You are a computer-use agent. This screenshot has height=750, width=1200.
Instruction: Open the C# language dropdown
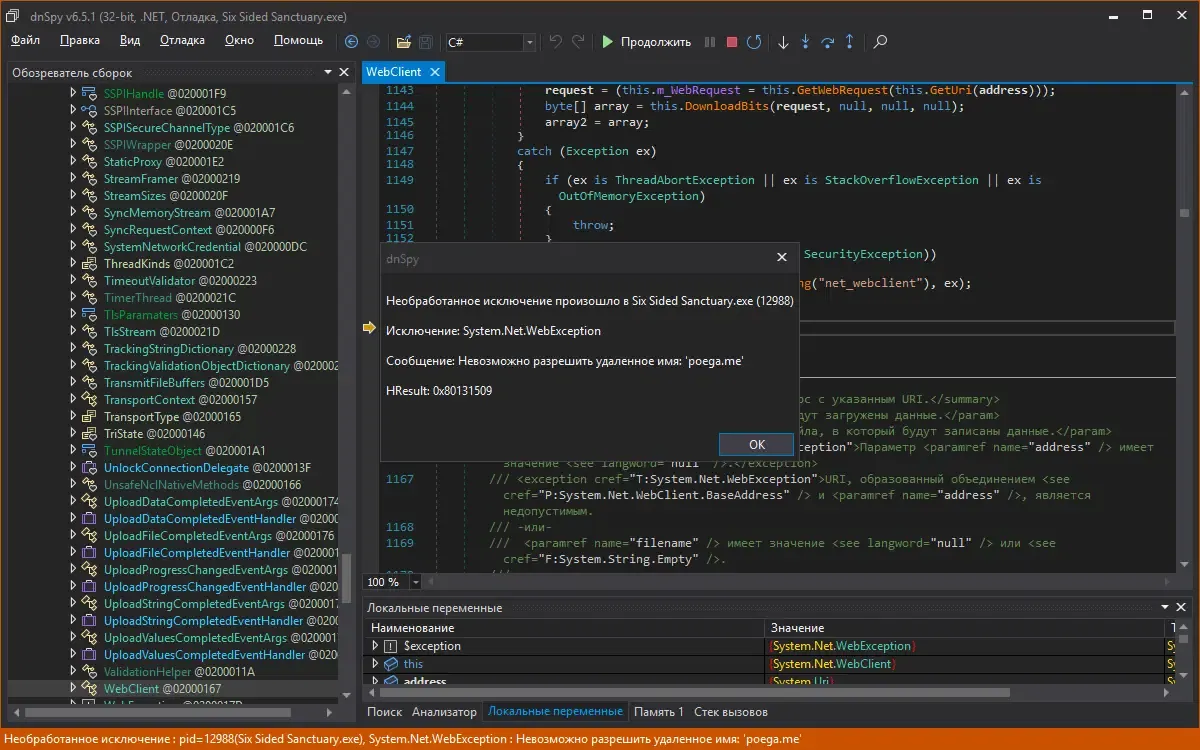pos(530,42)
